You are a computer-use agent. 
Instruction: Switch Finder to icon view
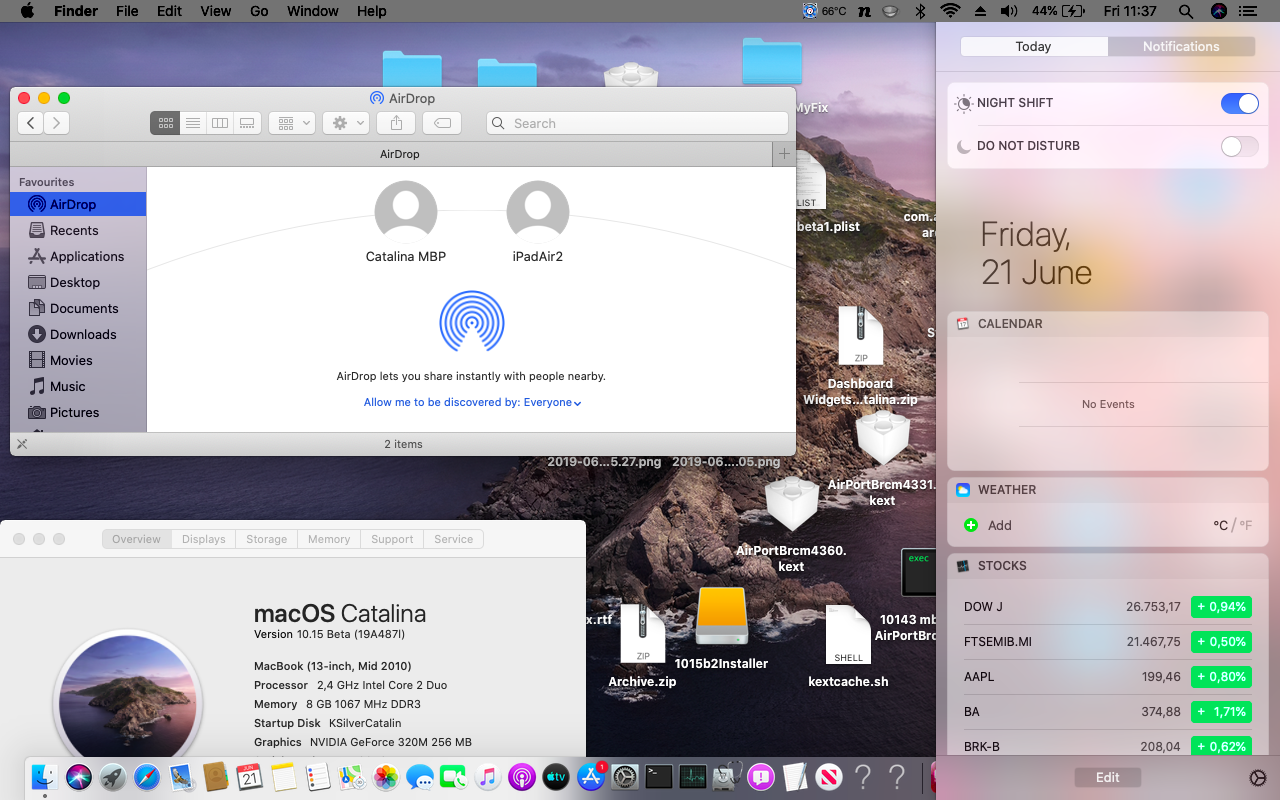[x=165, y=123]
